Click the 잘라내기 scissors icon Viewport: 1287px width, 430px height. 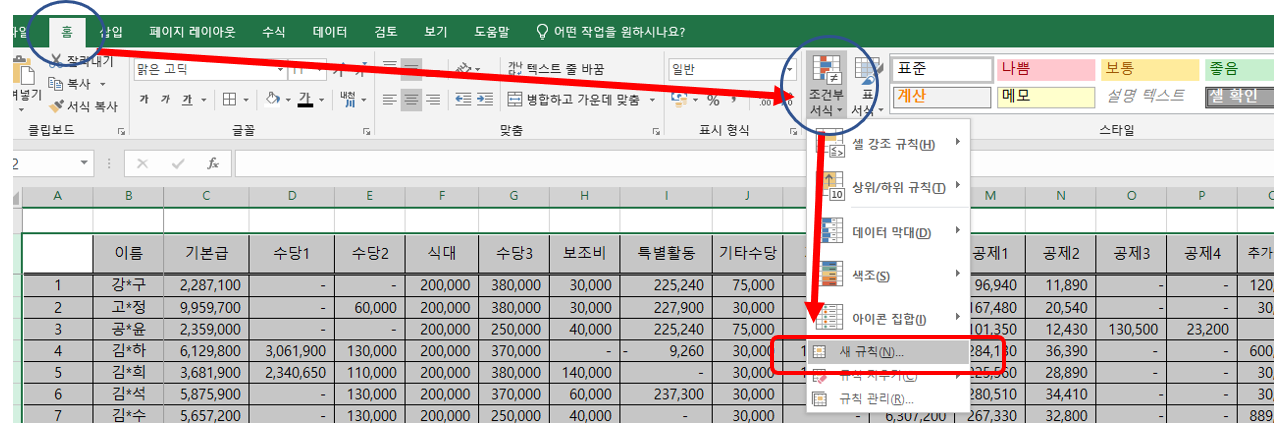(56, 62)
